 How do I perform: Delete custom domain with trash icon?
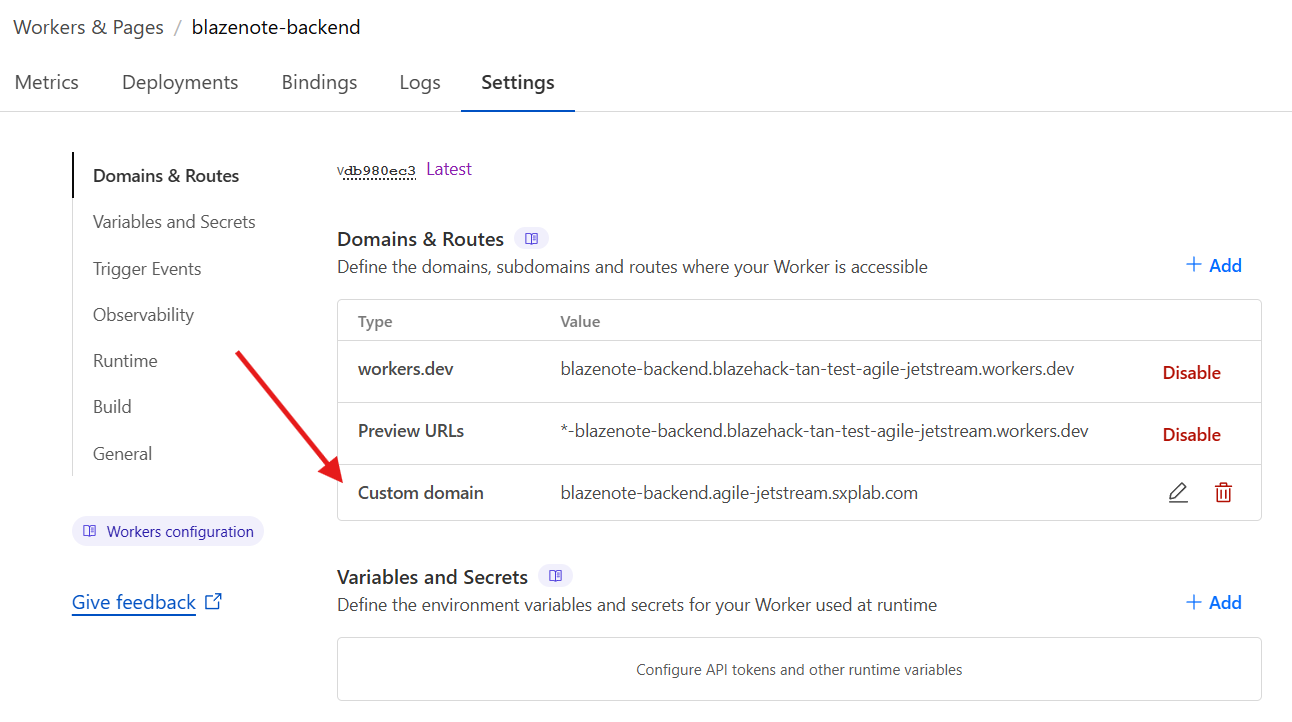point(1223,492)
